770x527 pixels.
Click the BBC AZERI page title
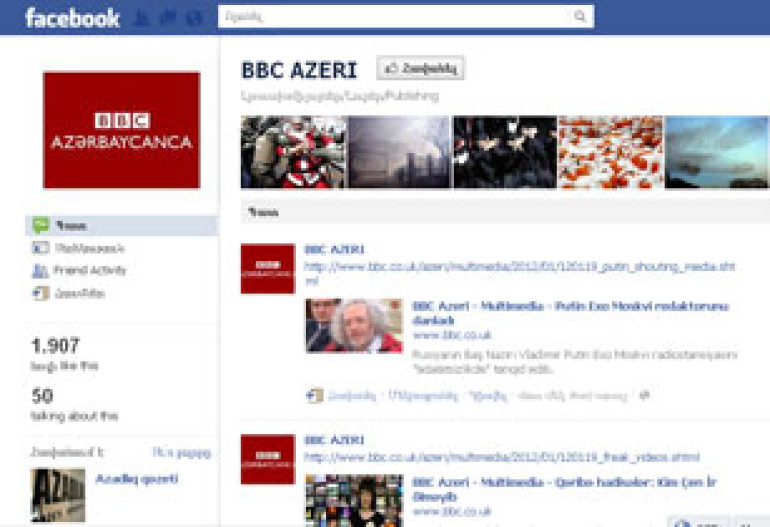pos(299,70)
